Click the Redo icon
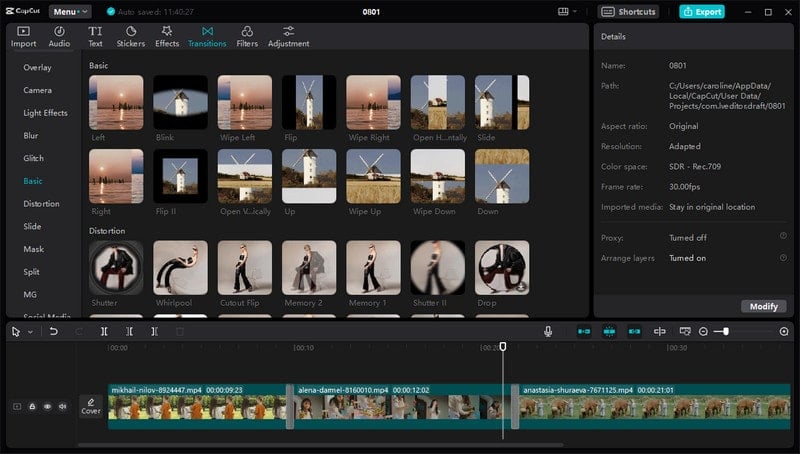The image size is (800, 454). [x=79, y=332]
